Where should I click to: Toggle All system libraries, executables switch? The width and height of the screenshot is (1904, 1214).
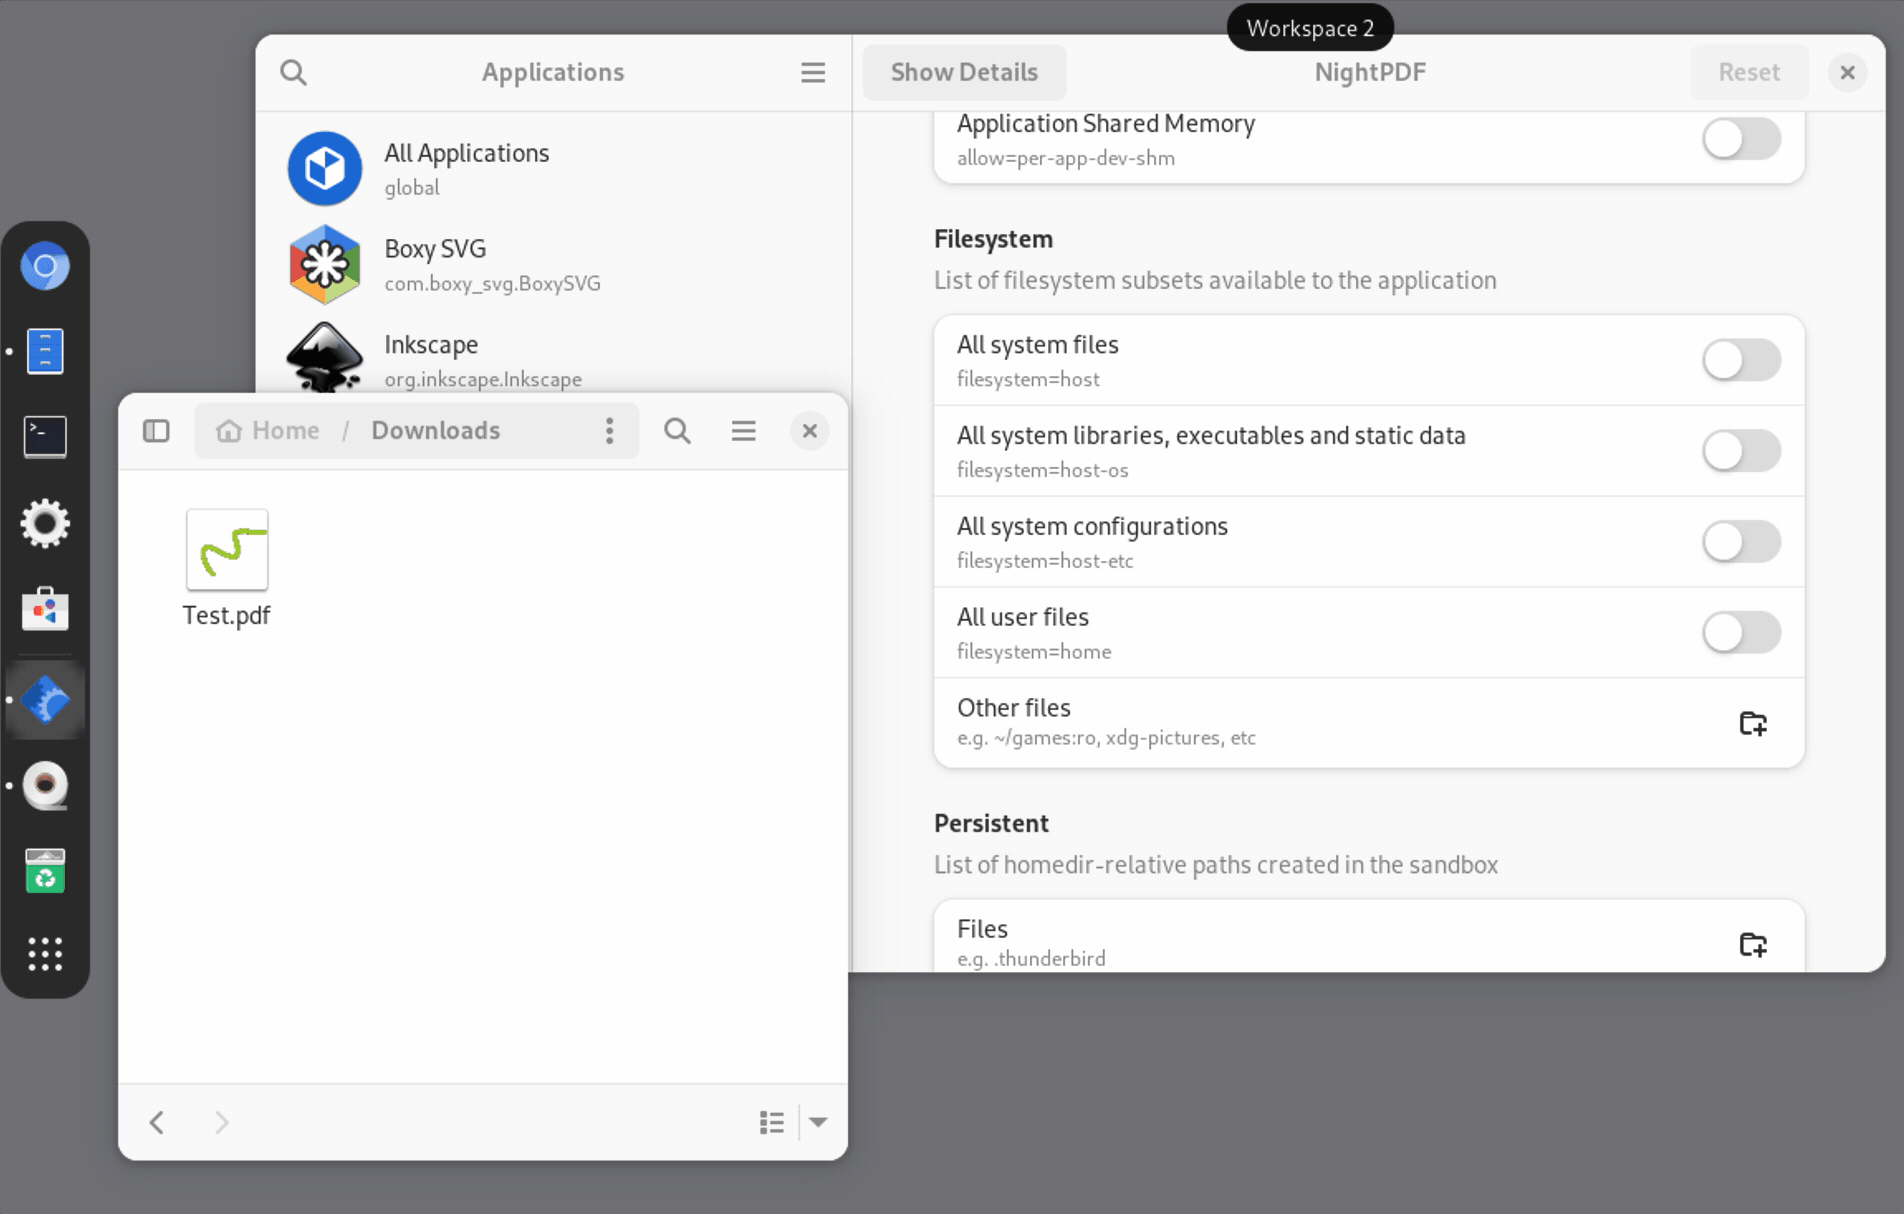tap(1741, 451)
